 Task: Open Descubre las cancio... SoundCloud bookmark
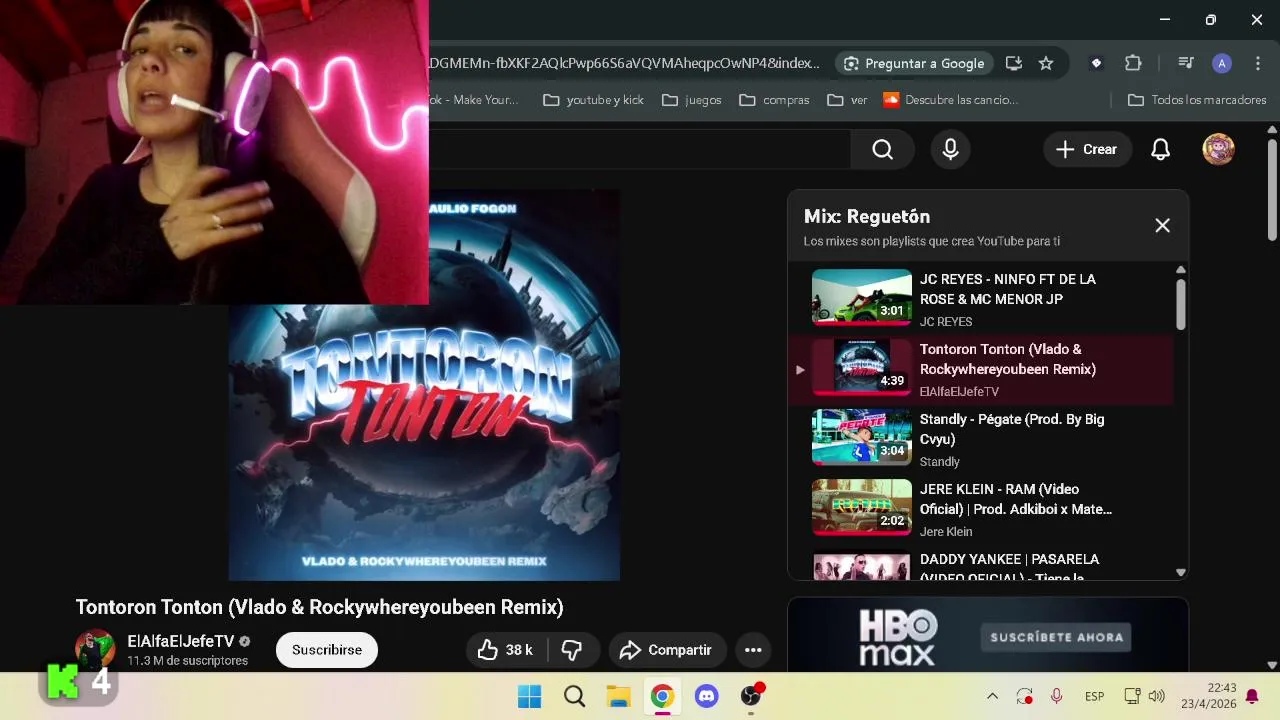(x=950, y=100)
